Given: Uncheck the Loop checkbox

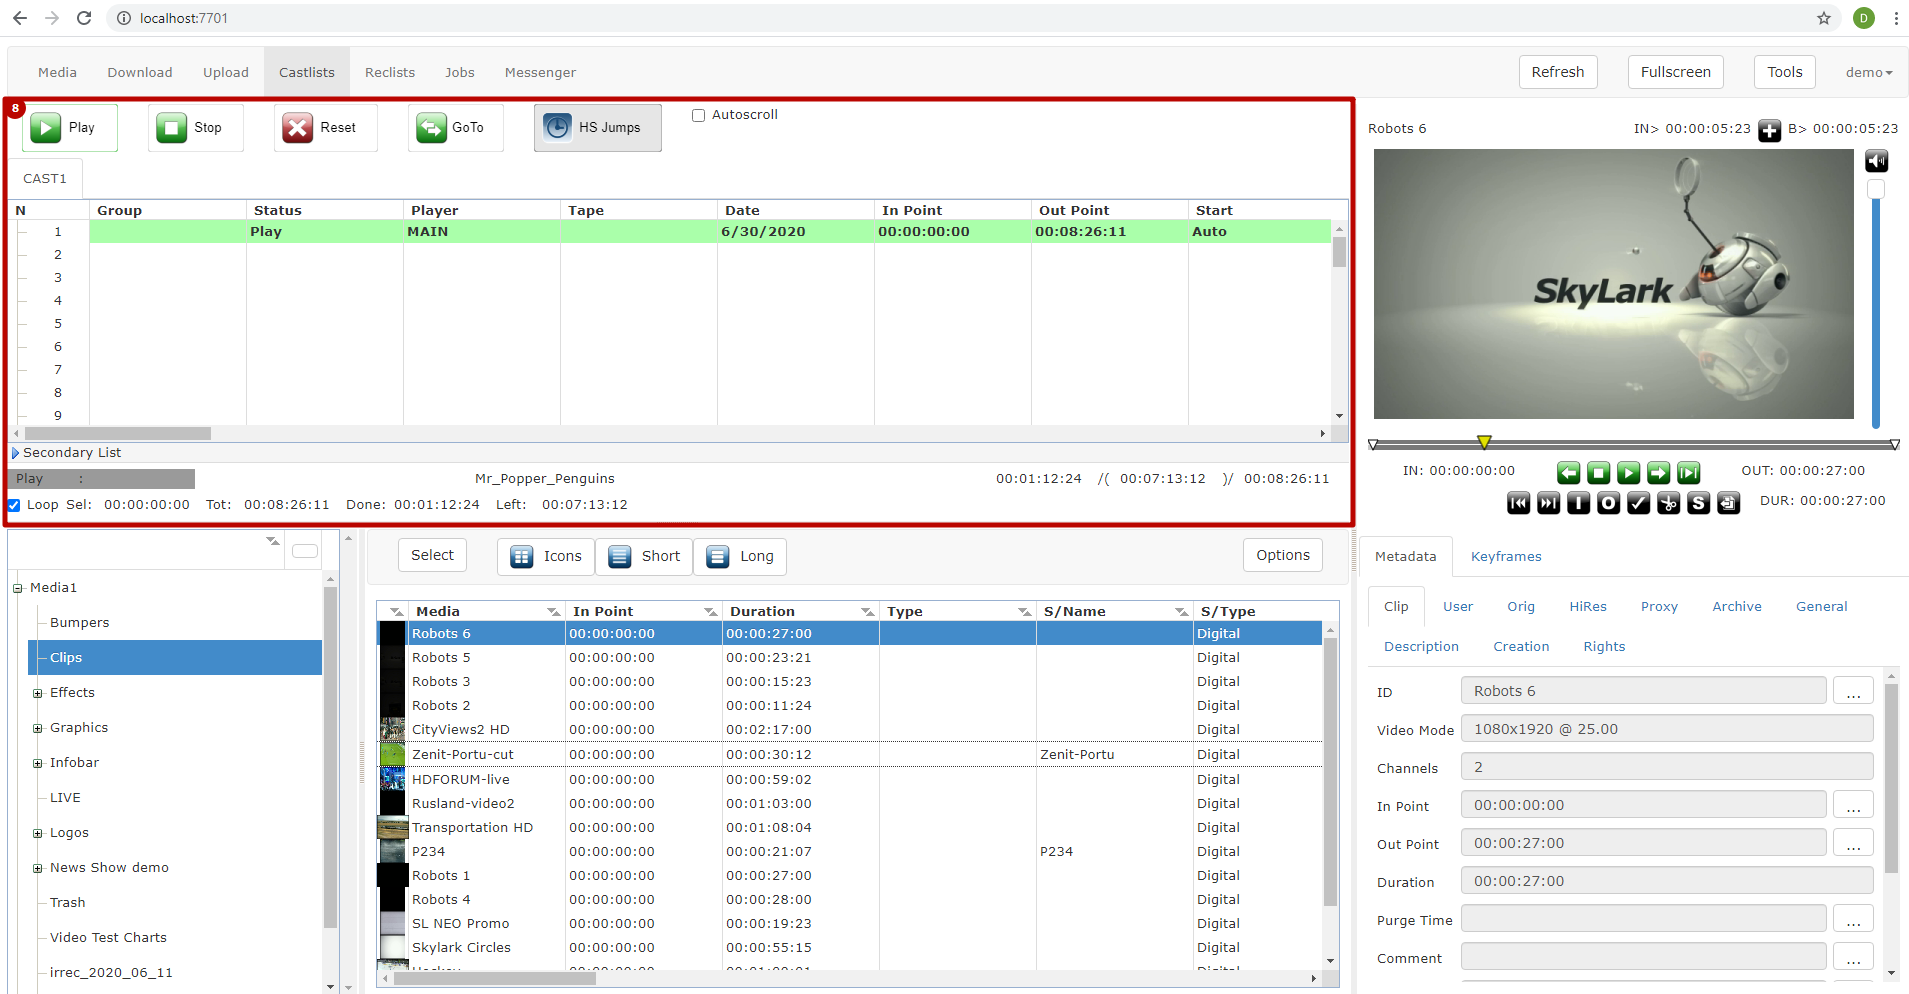Looking at the screenshot, I should [x=14, y=505].
